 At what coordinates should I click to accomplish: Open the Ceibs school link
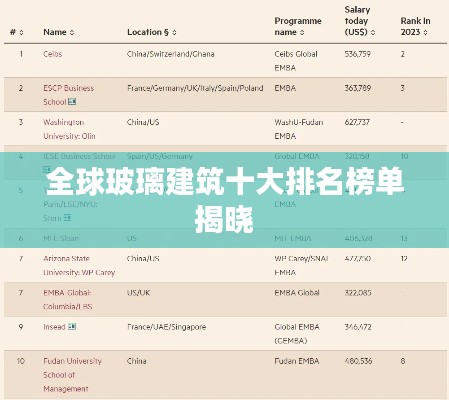[53, 54]
